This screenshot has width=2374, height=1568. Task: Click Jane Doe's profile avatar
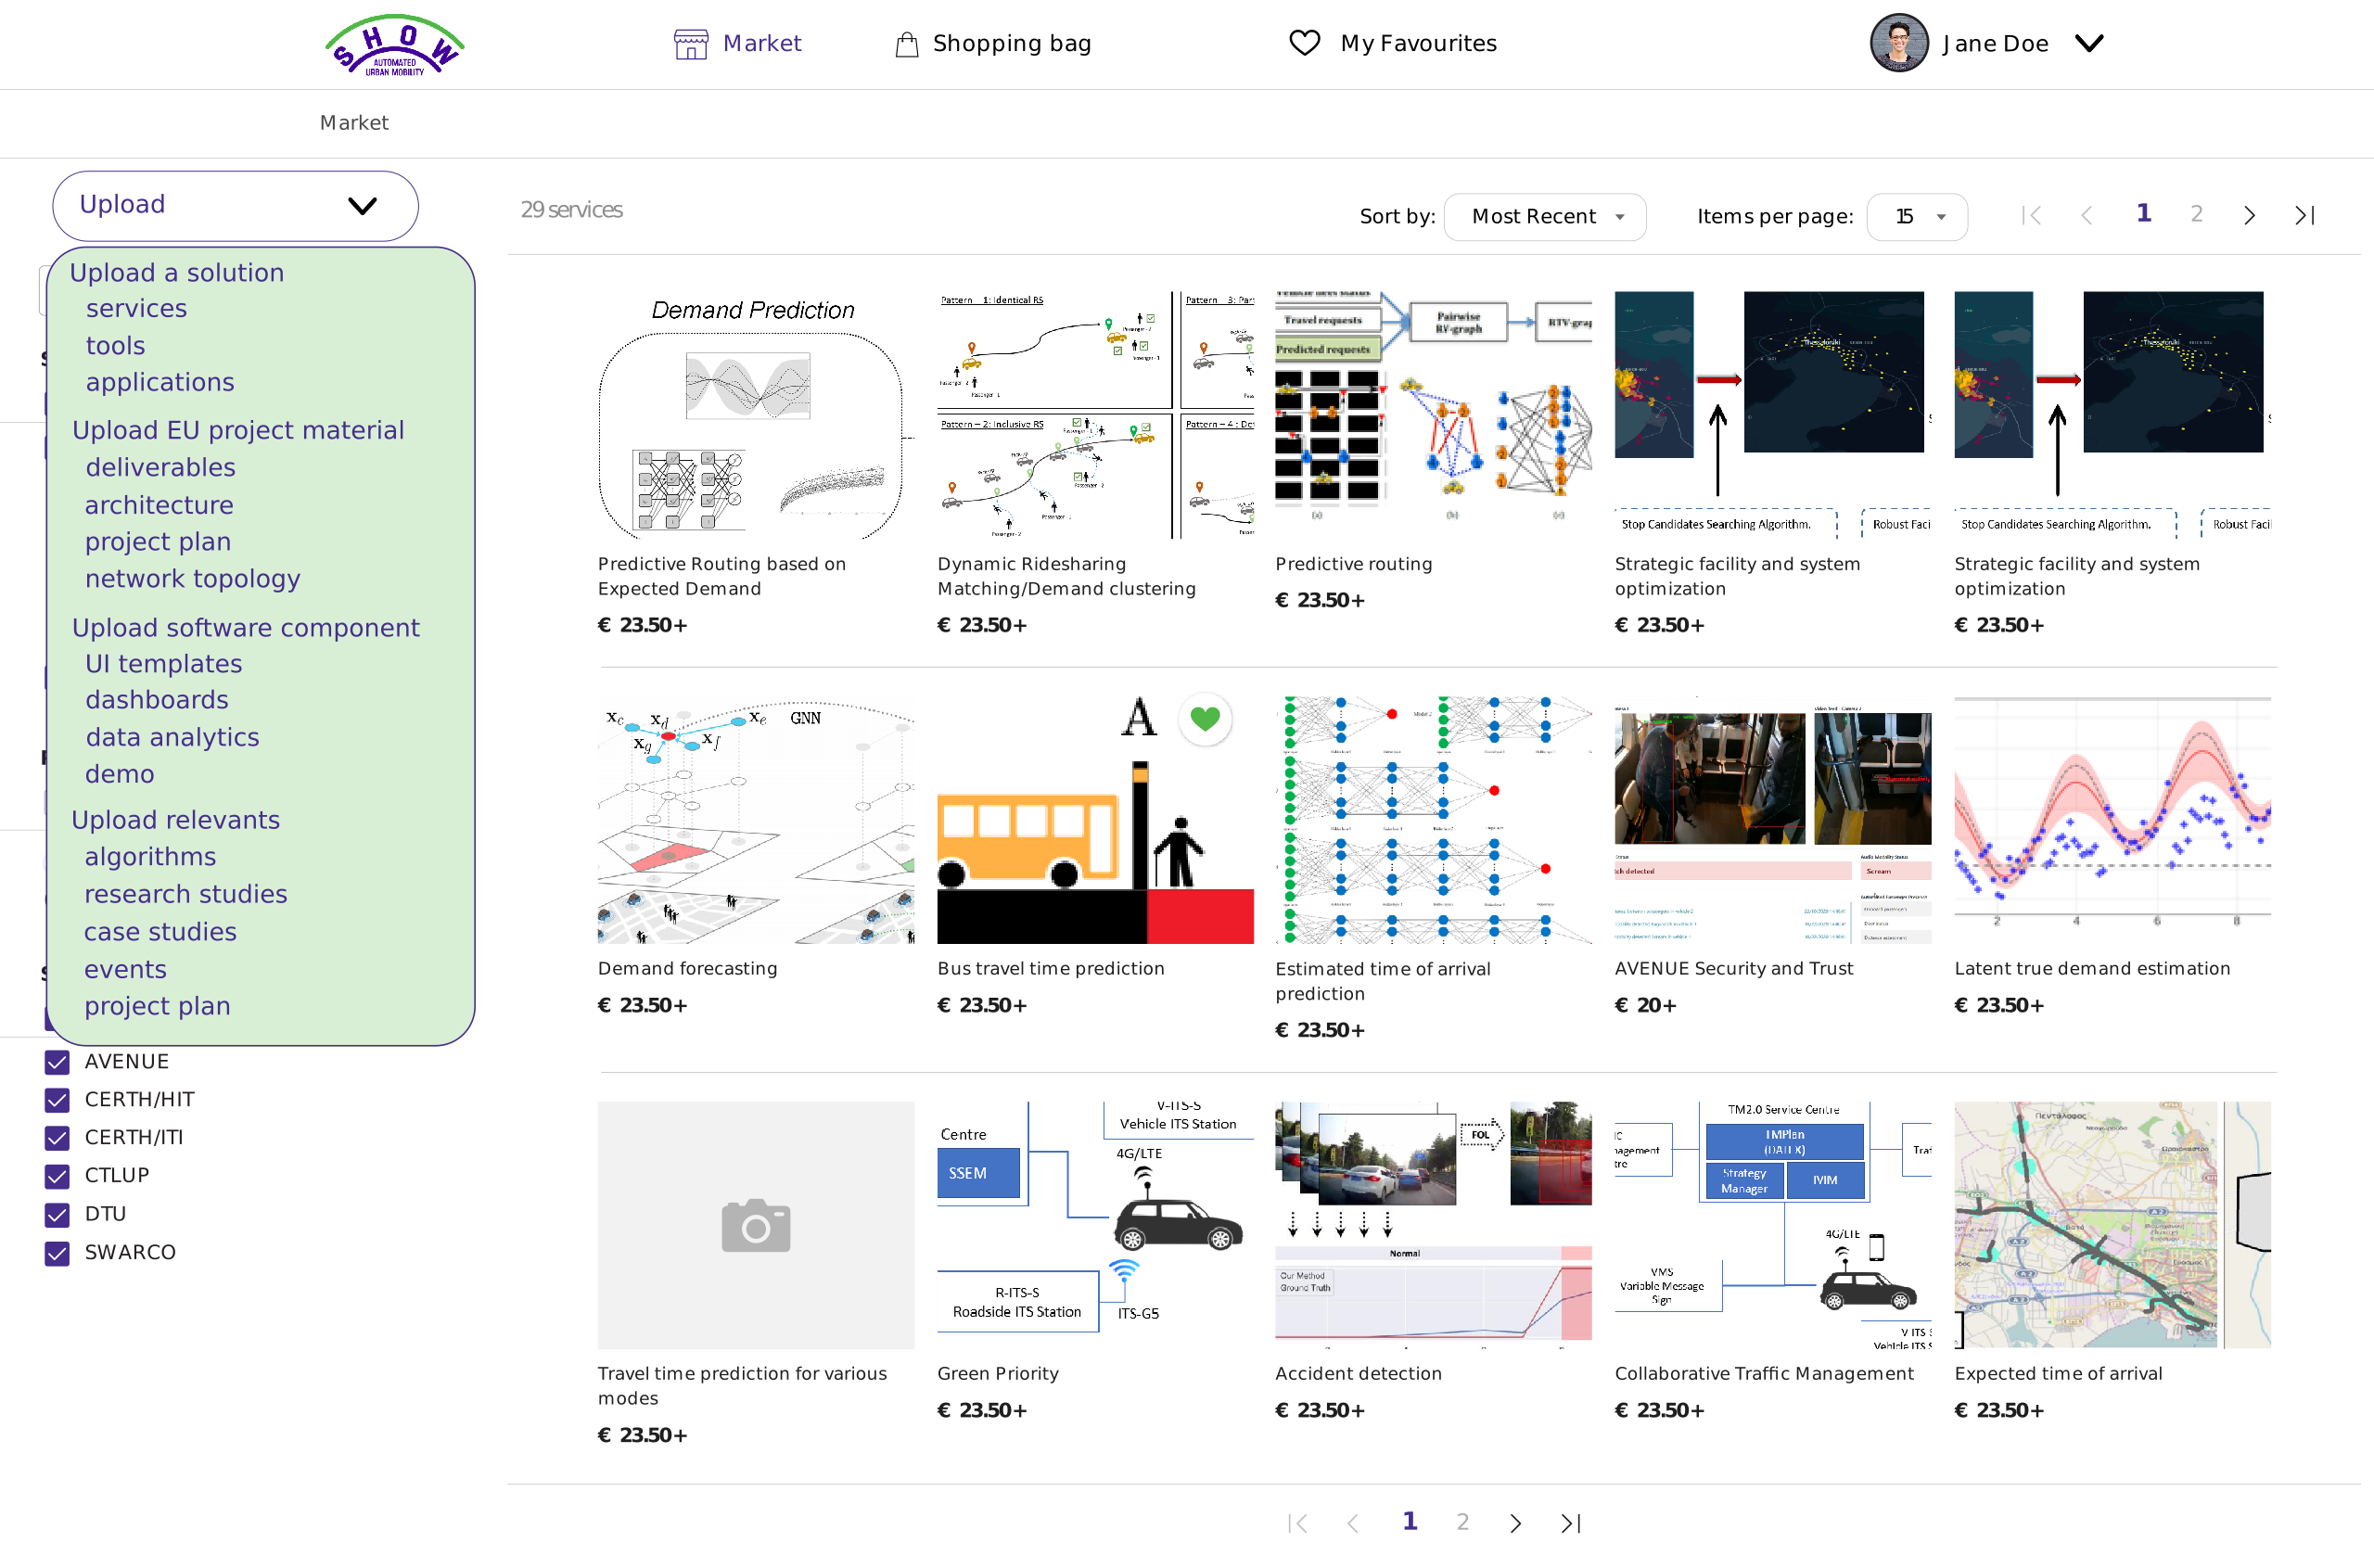point(1898,43)
